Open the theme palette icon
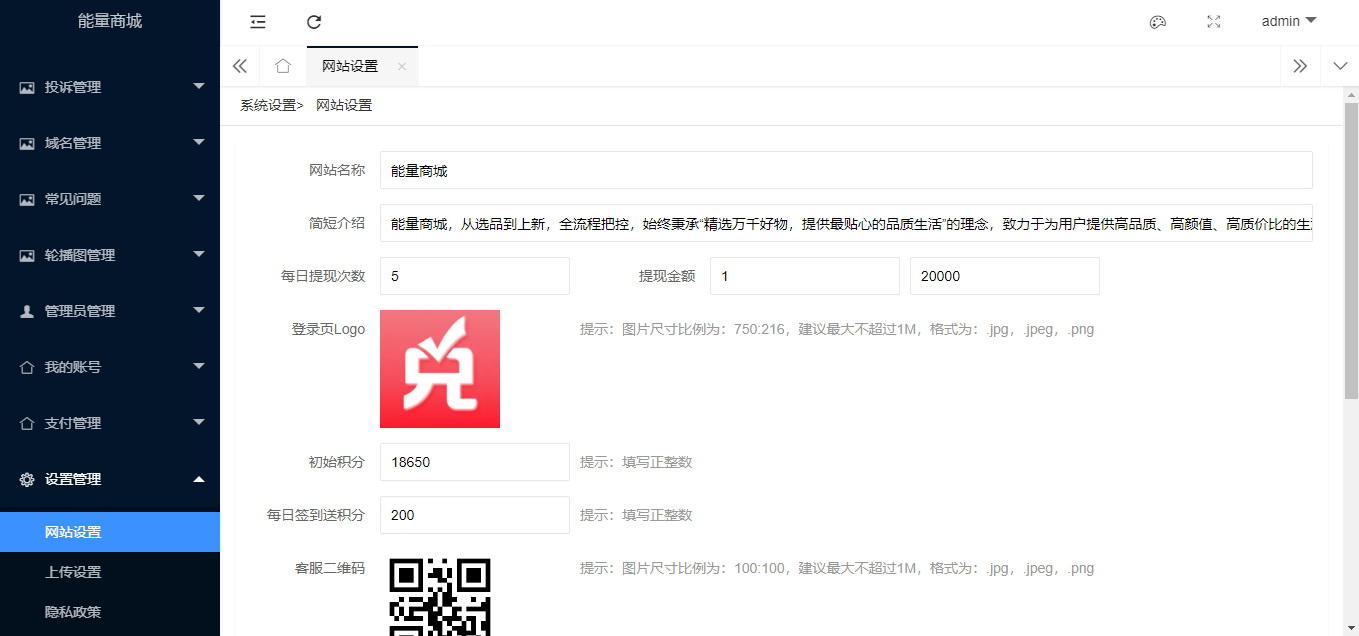 (1158, 22)
